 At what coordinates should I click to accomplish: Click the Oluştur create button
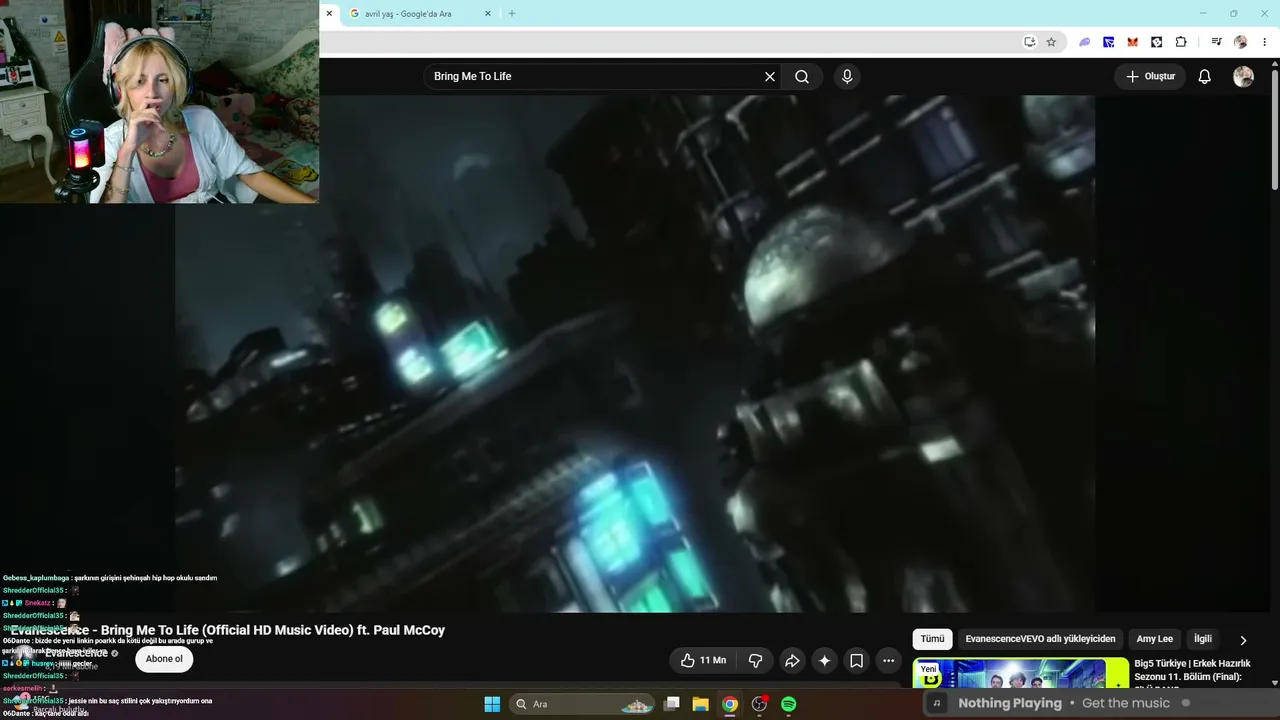[x=1150, y=76]
